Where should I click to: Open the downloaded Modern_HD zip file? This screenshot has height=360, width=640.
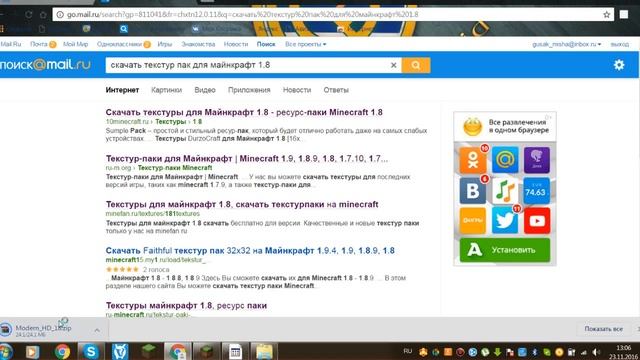click(x=43, y=328)
